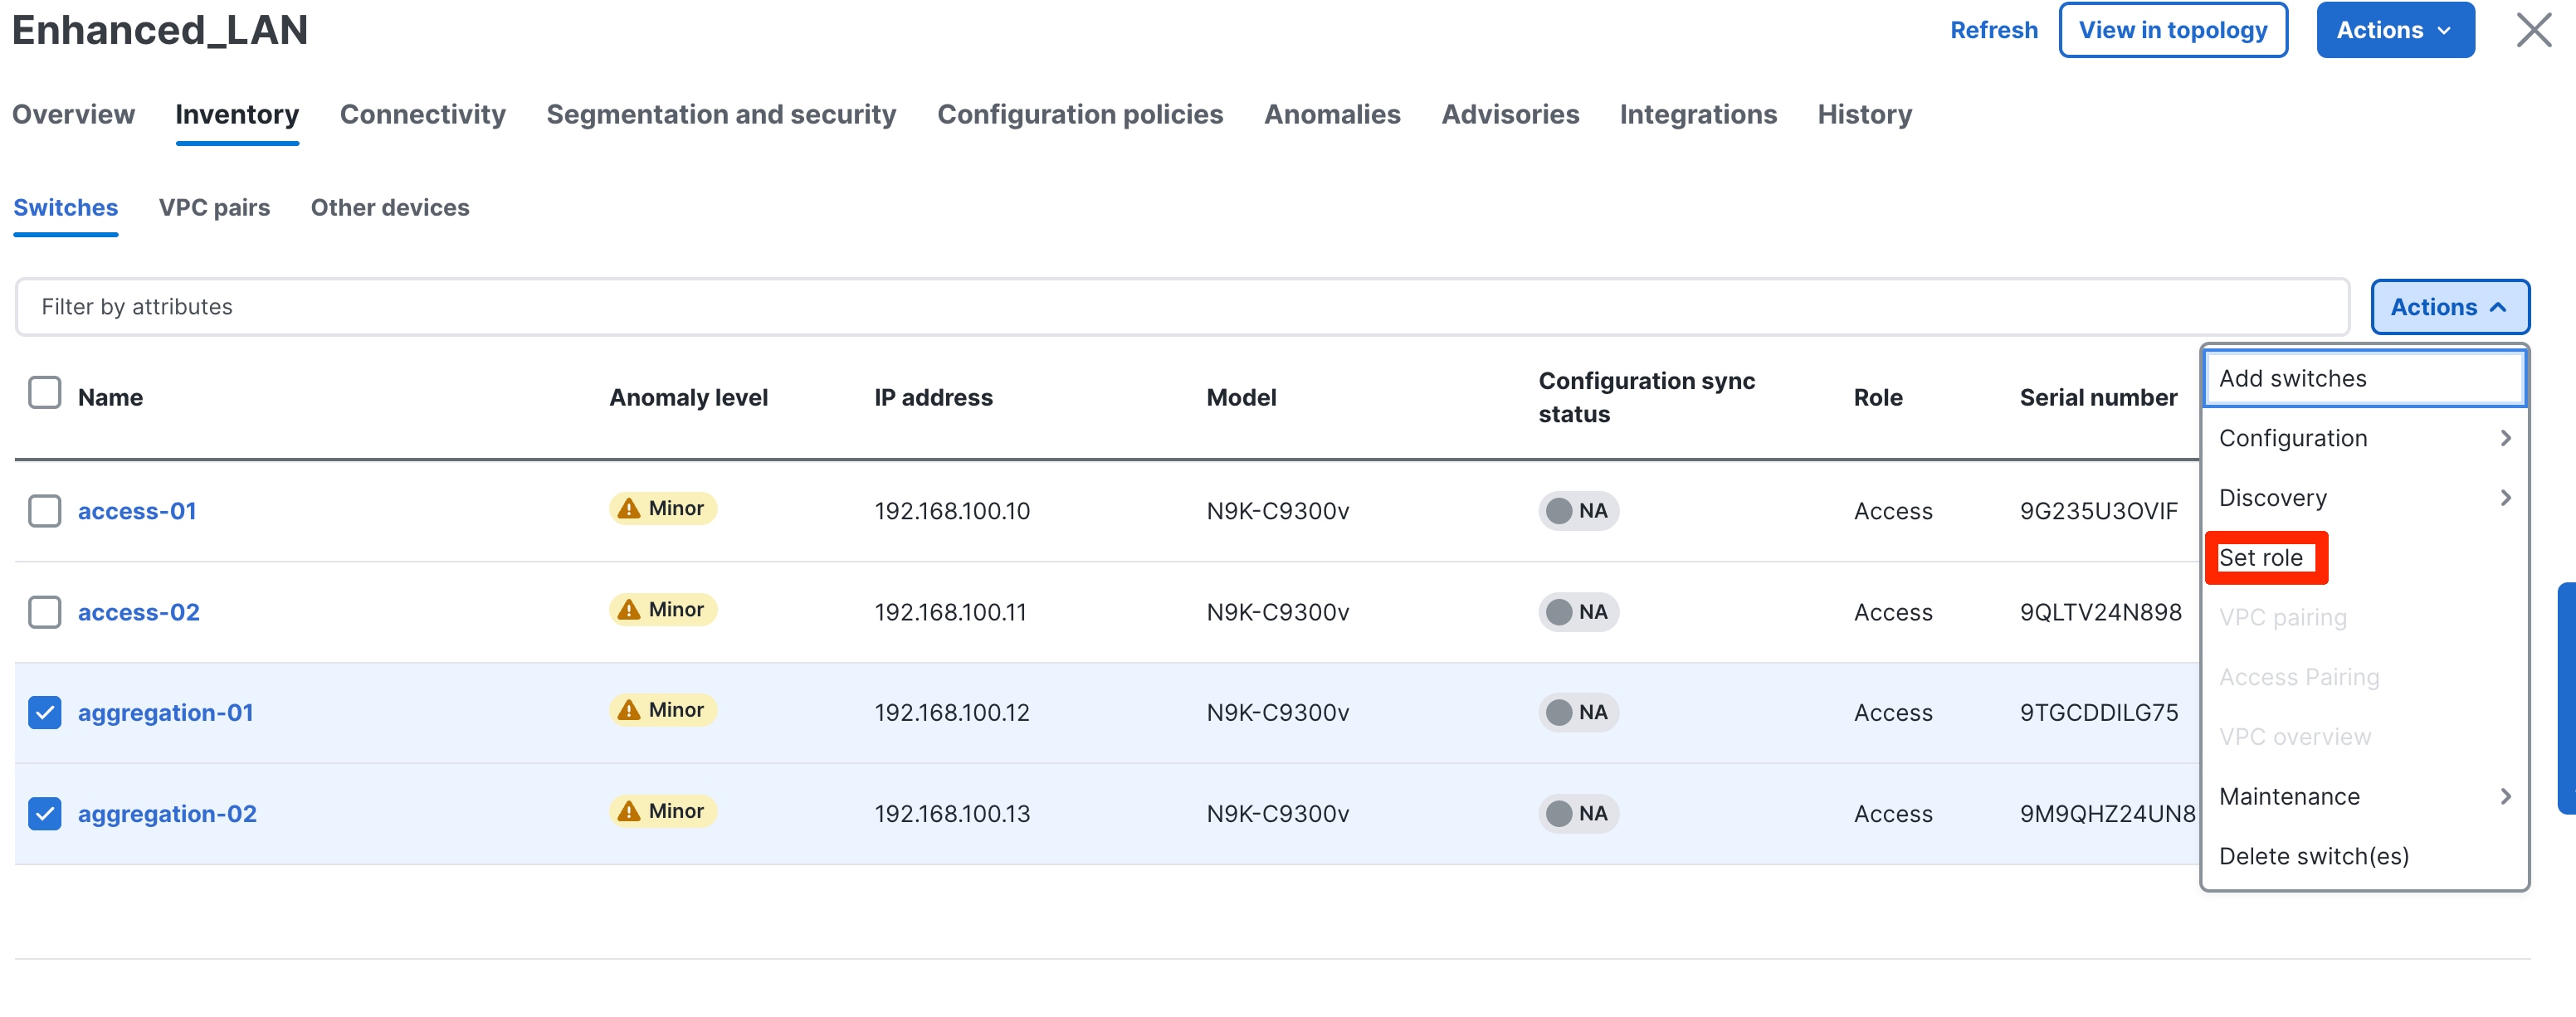This screenshot has height=1017, width=2576.
Task: Click the Minor warning icon for access-02
Action: [x=628, y=610]
